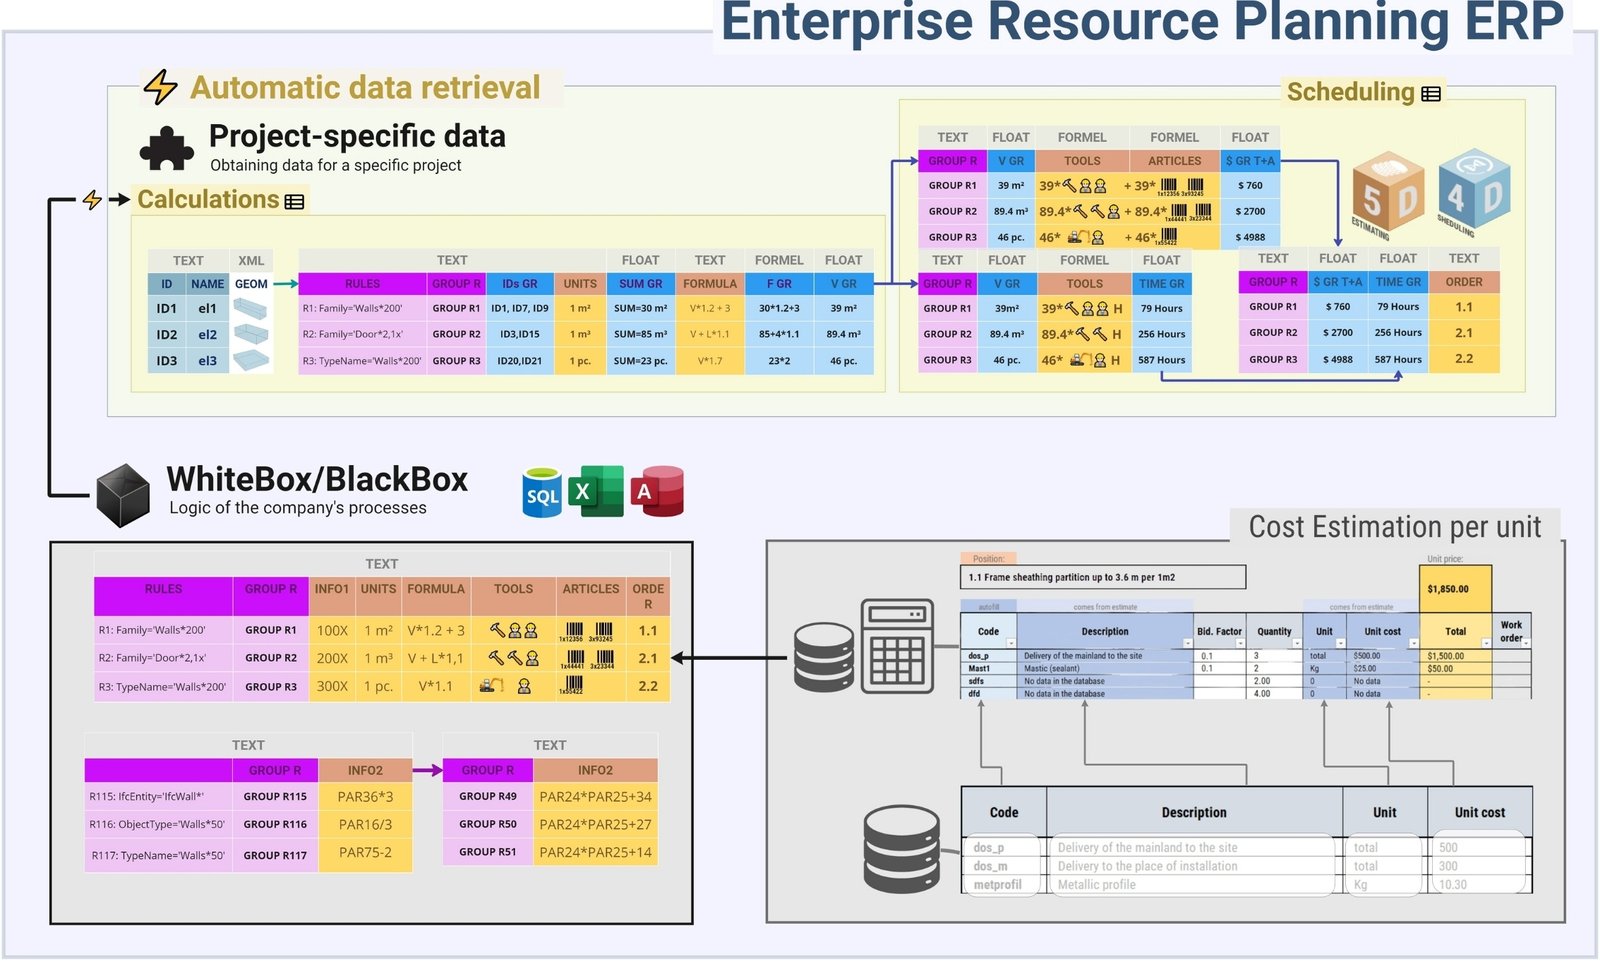Screen dimensions: 1600x961
Task: Expand the Quantity column filter dropdown
Action: coord(1297,644)
